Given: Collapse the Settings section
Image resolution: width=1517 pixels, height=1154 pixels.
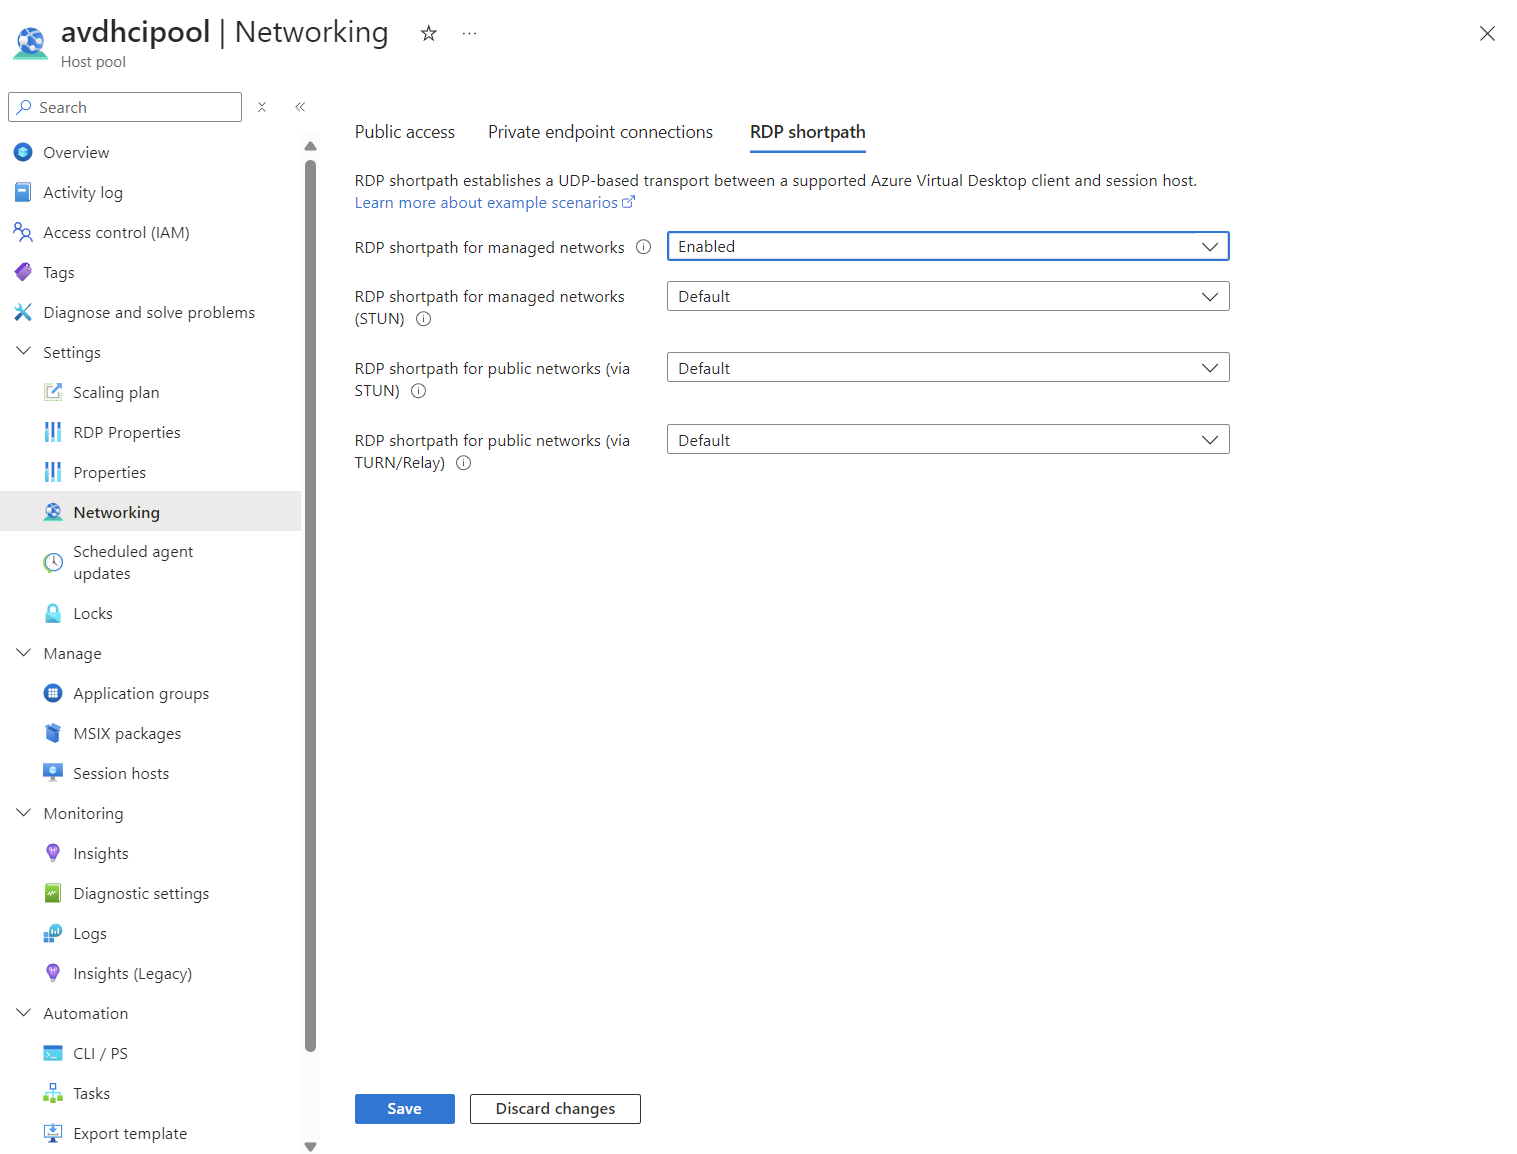Looking at the screenshot, I should [24, 352].
